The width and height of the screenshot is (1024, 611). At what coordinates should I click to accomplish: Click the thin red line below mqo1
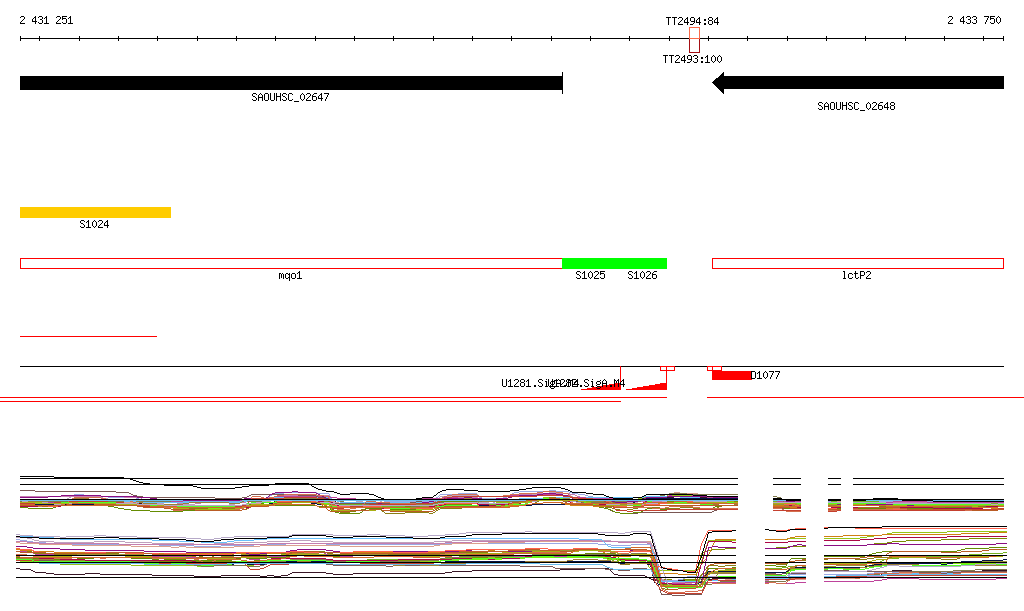pos(88,336)
